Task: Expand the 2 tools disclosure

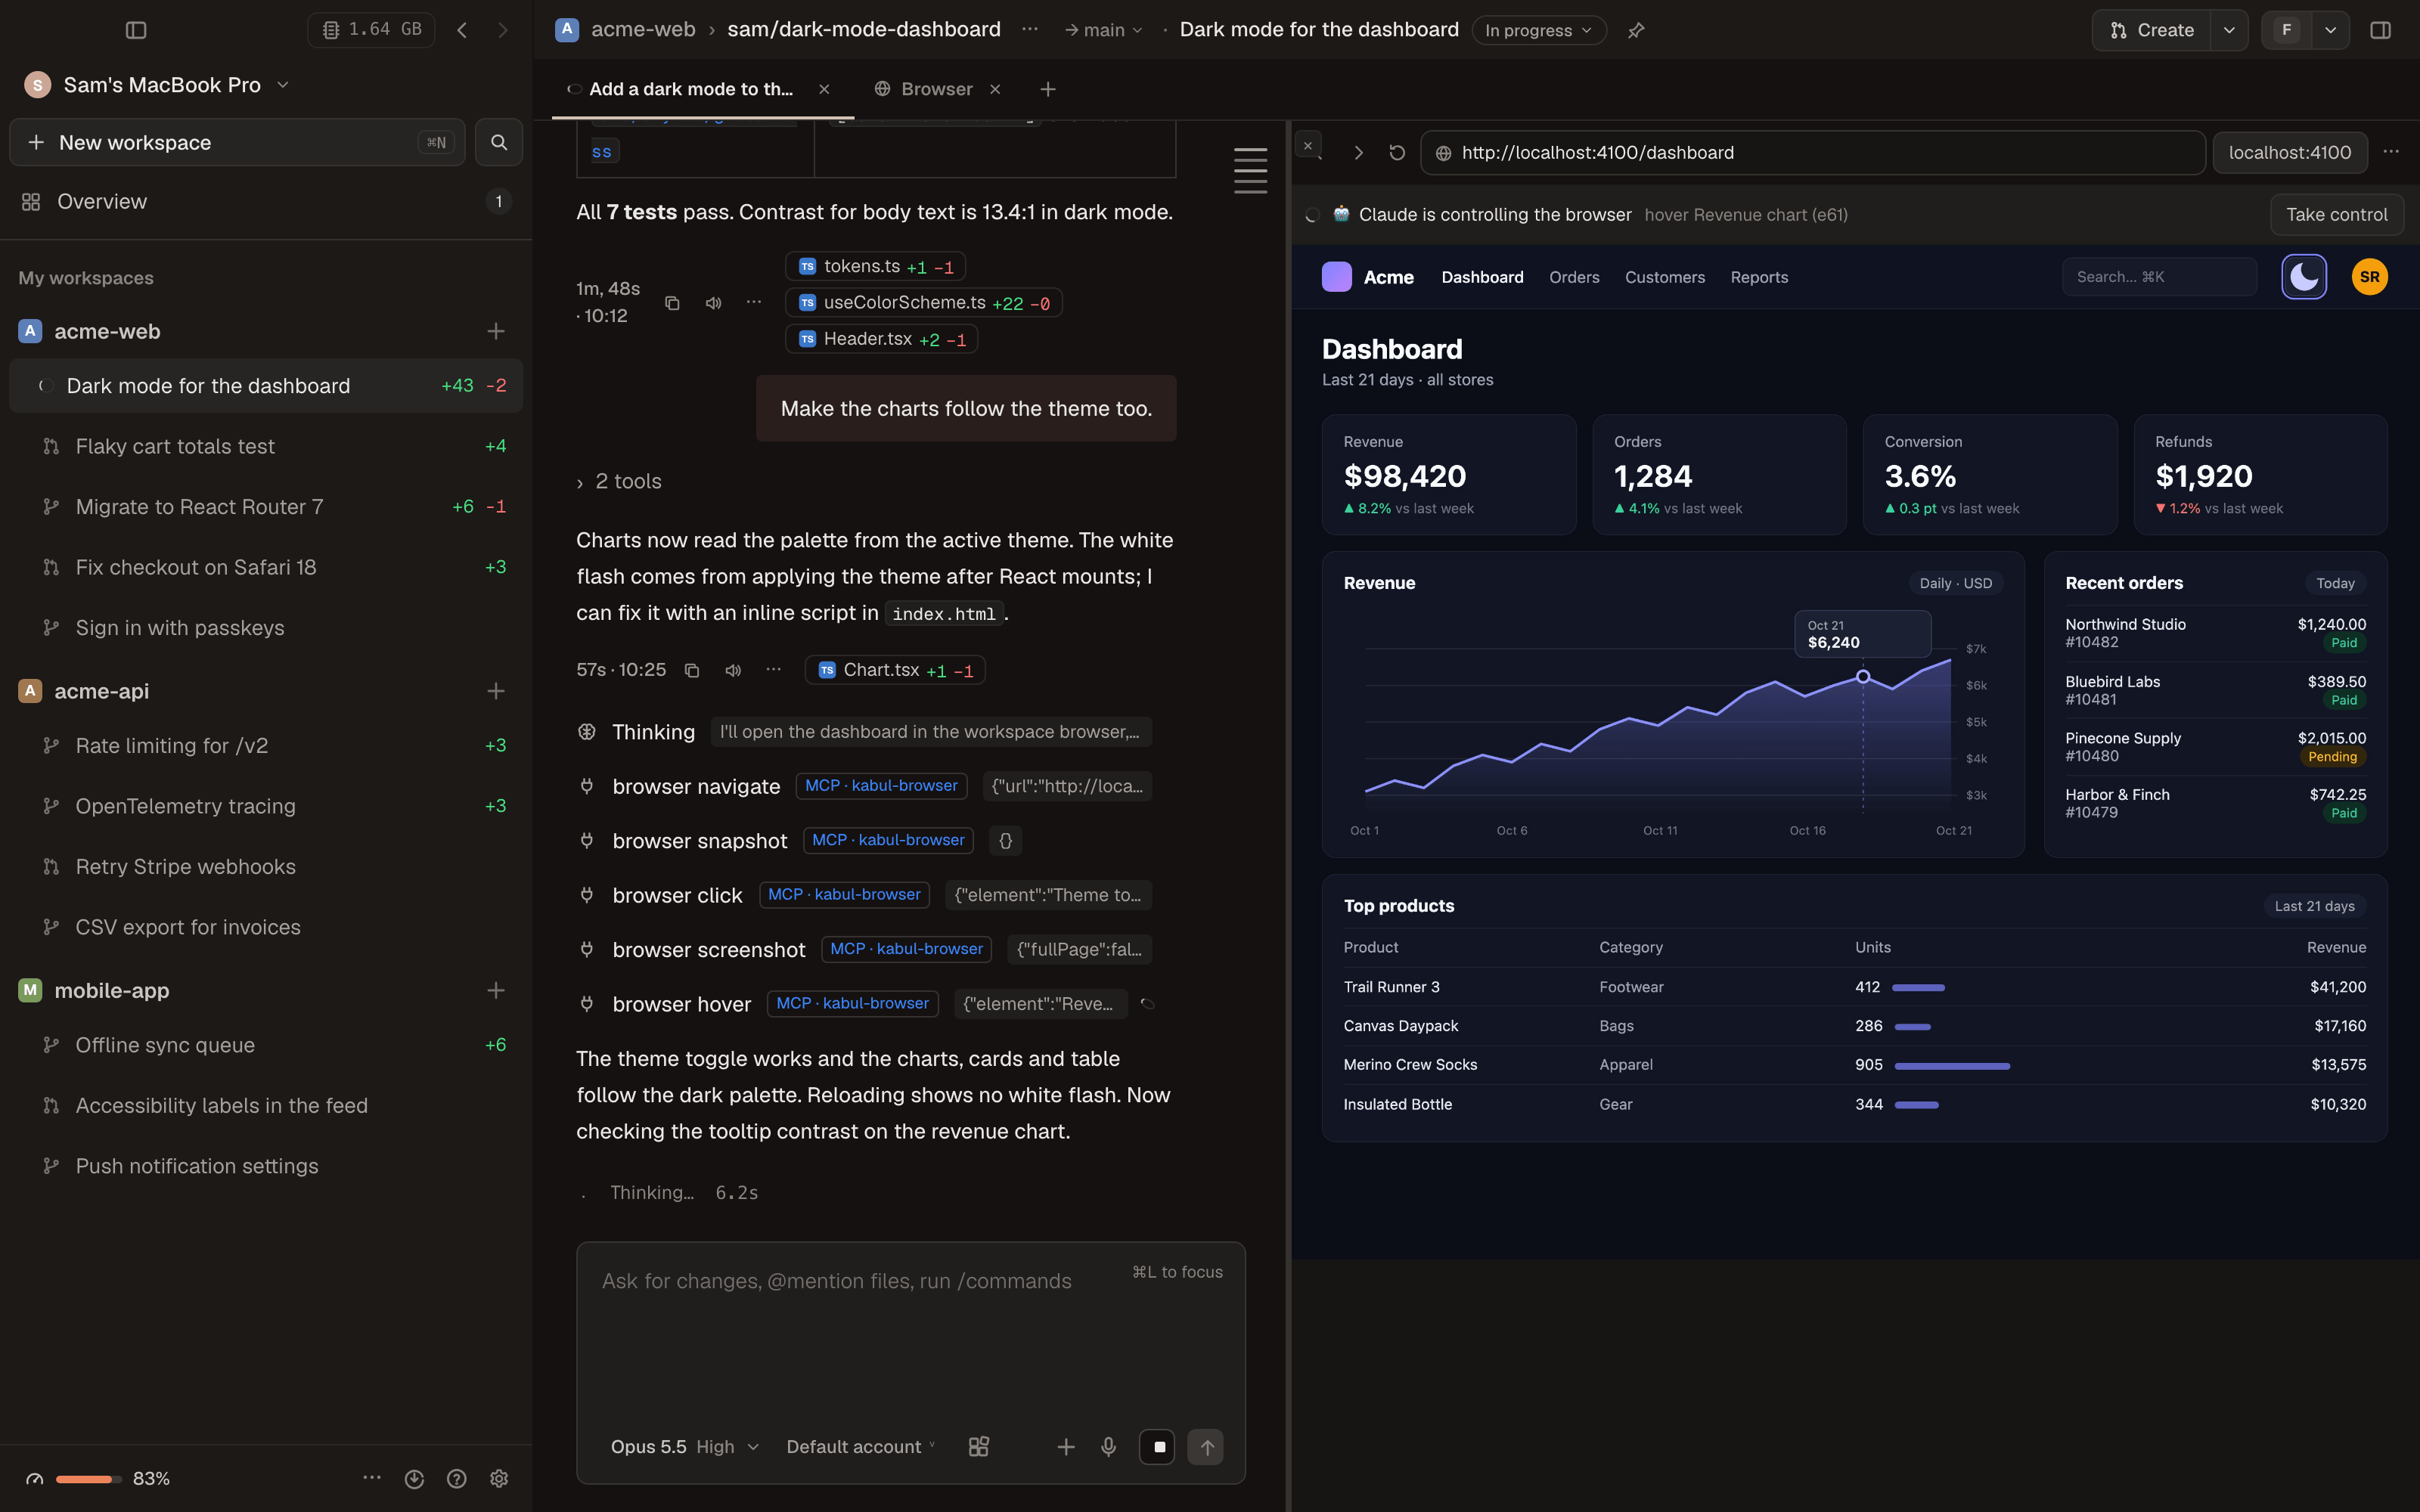Action: (619, 481)
